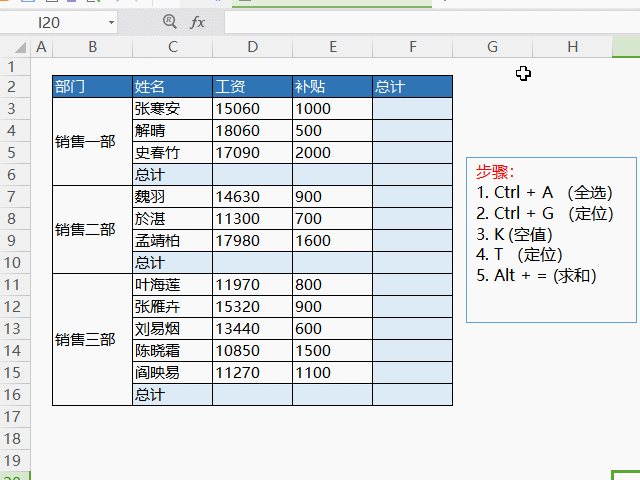Click salary cell 11300

(x=253, y=219)
